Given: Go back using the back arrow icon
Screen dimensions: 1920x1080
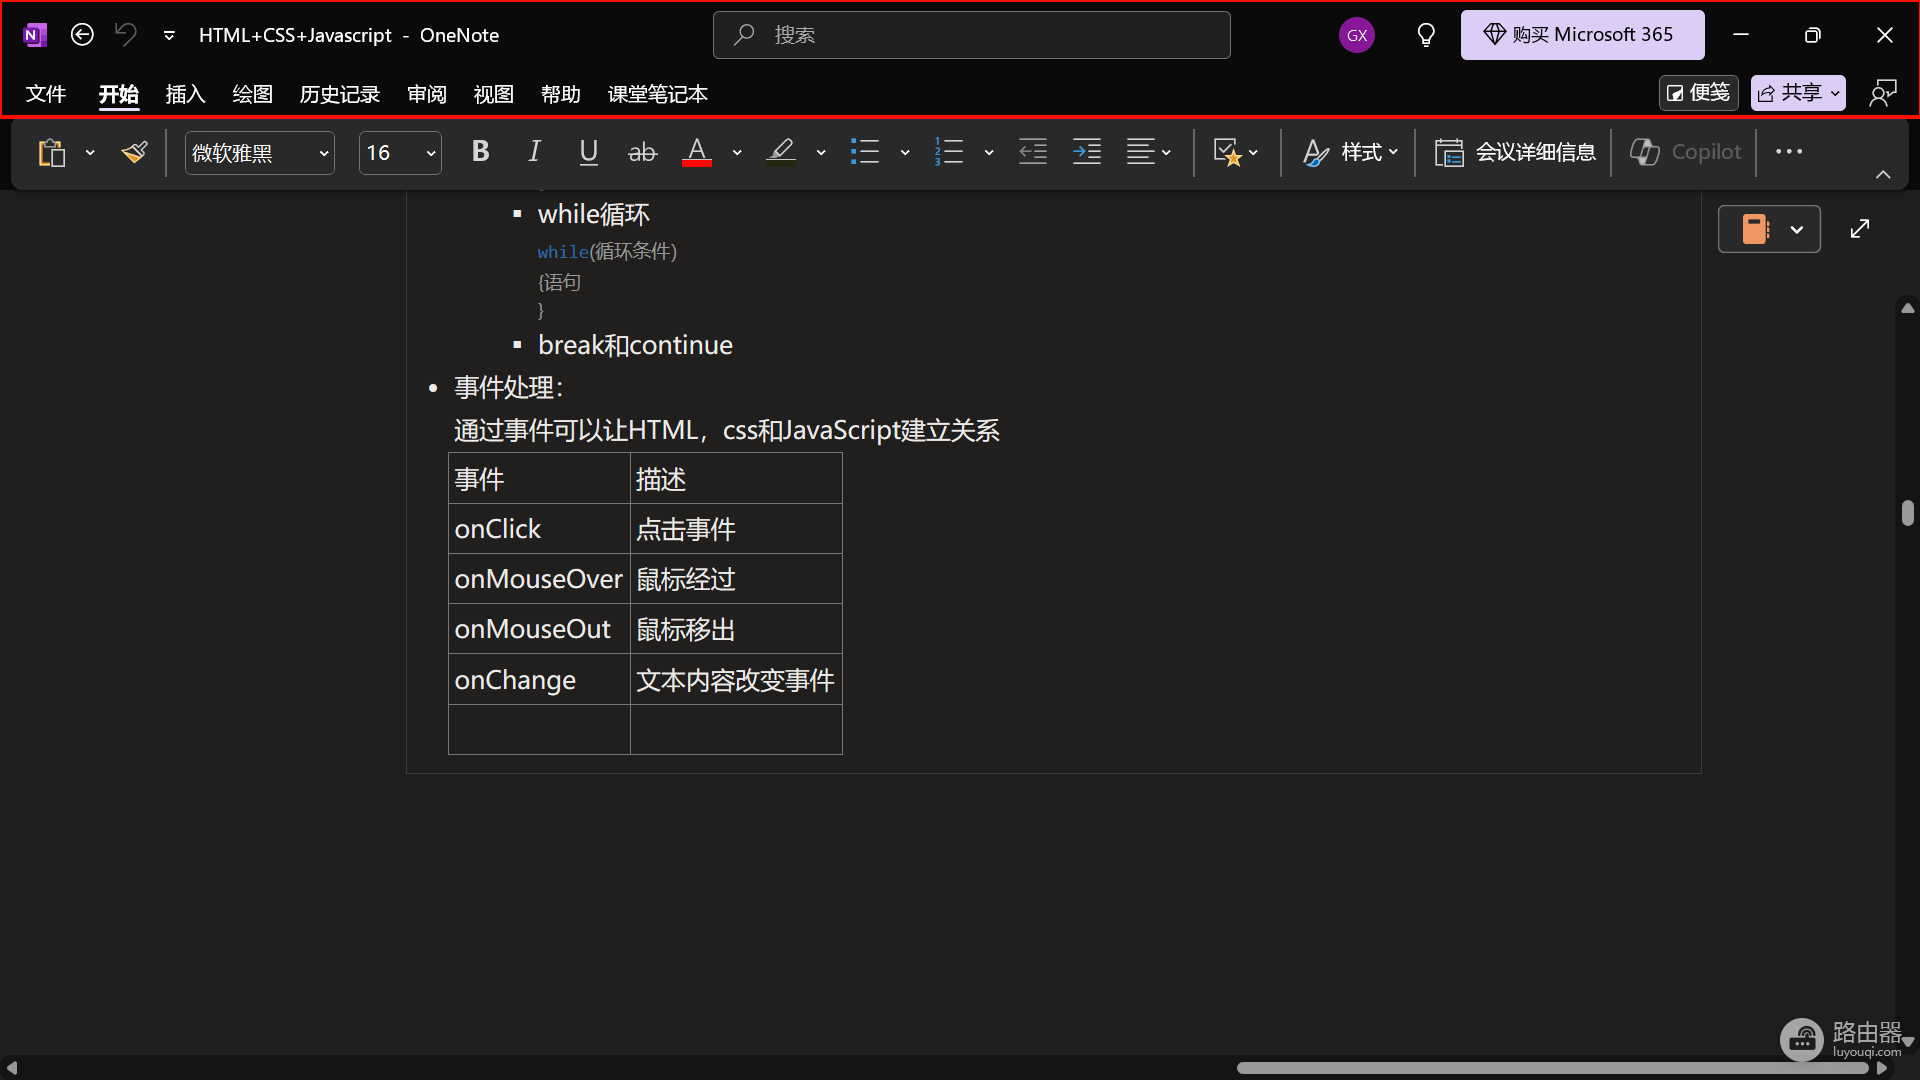Looking at the screenshot, I should (x=82, y=35).
